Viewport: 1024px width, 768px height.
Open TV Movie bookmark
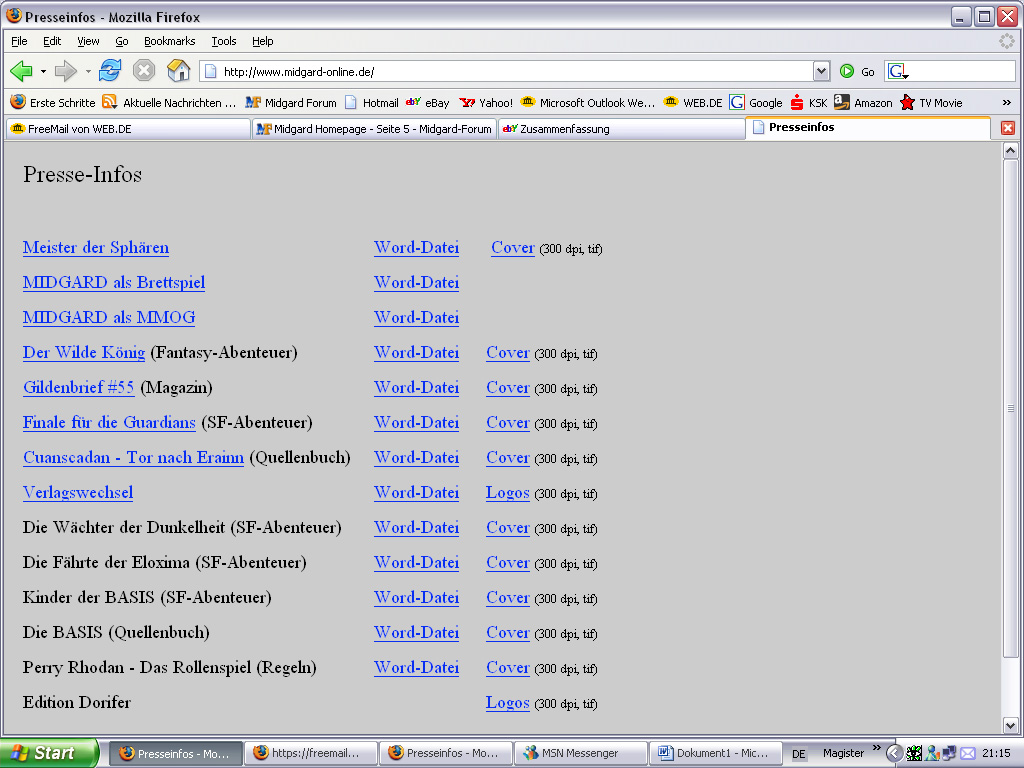click(931, 103)
